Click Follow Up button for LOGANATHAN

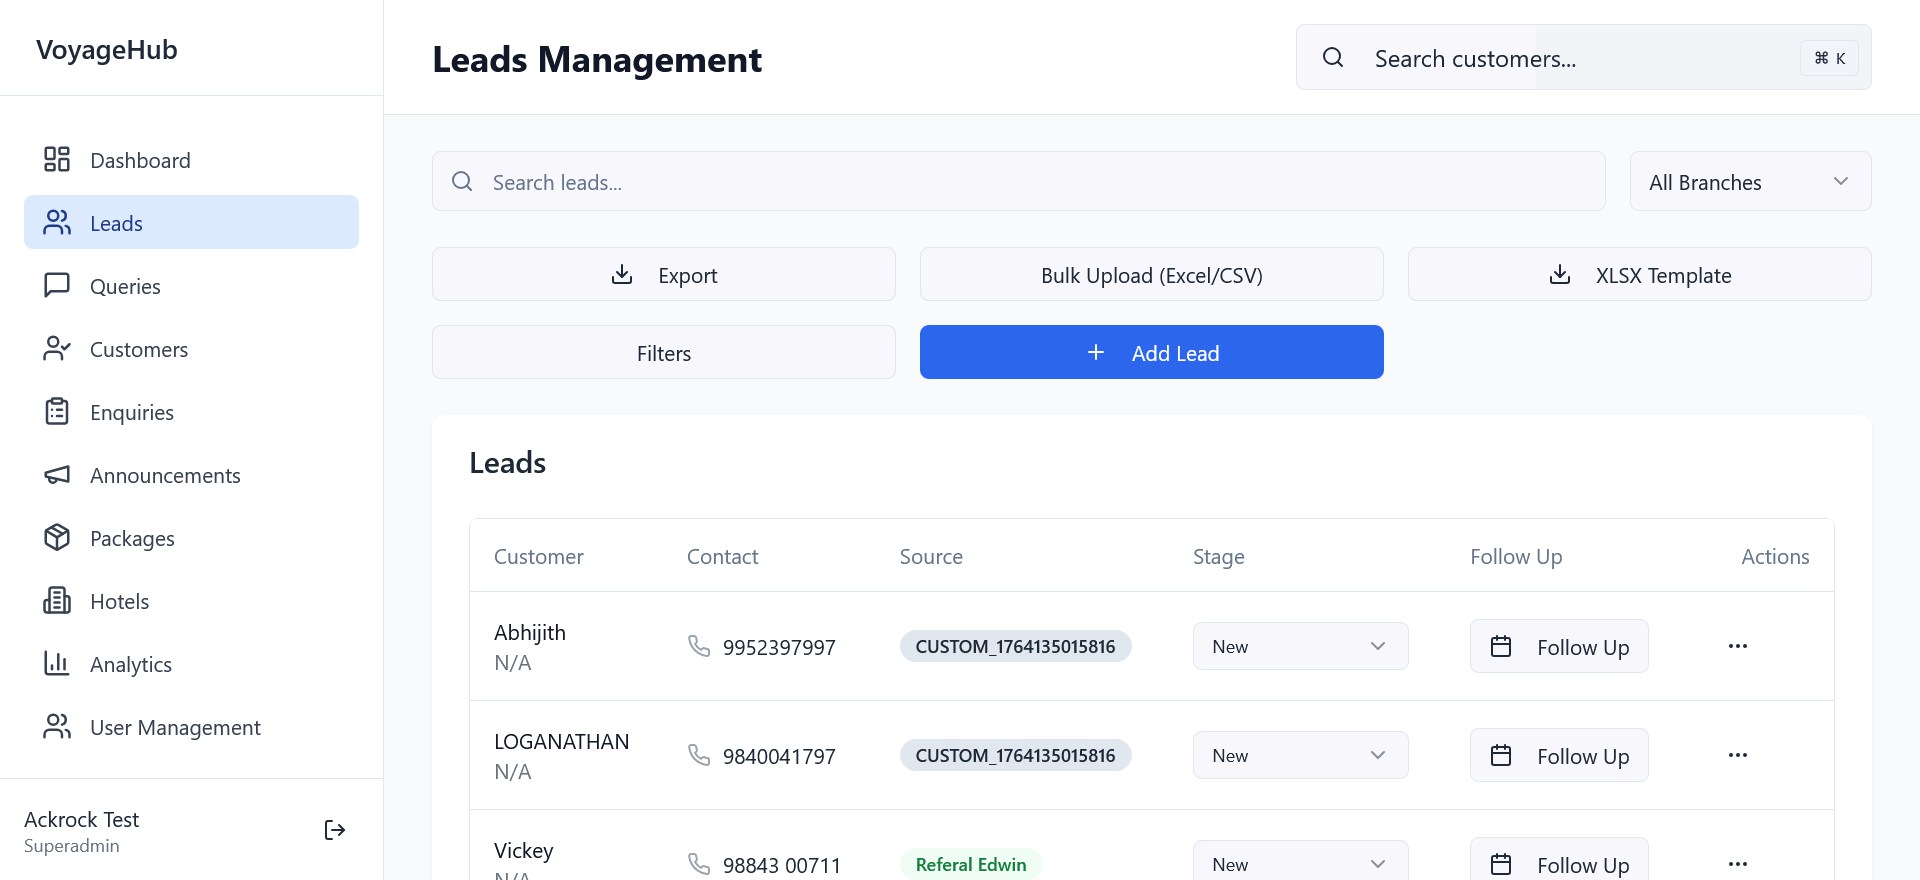point(1559,755)
